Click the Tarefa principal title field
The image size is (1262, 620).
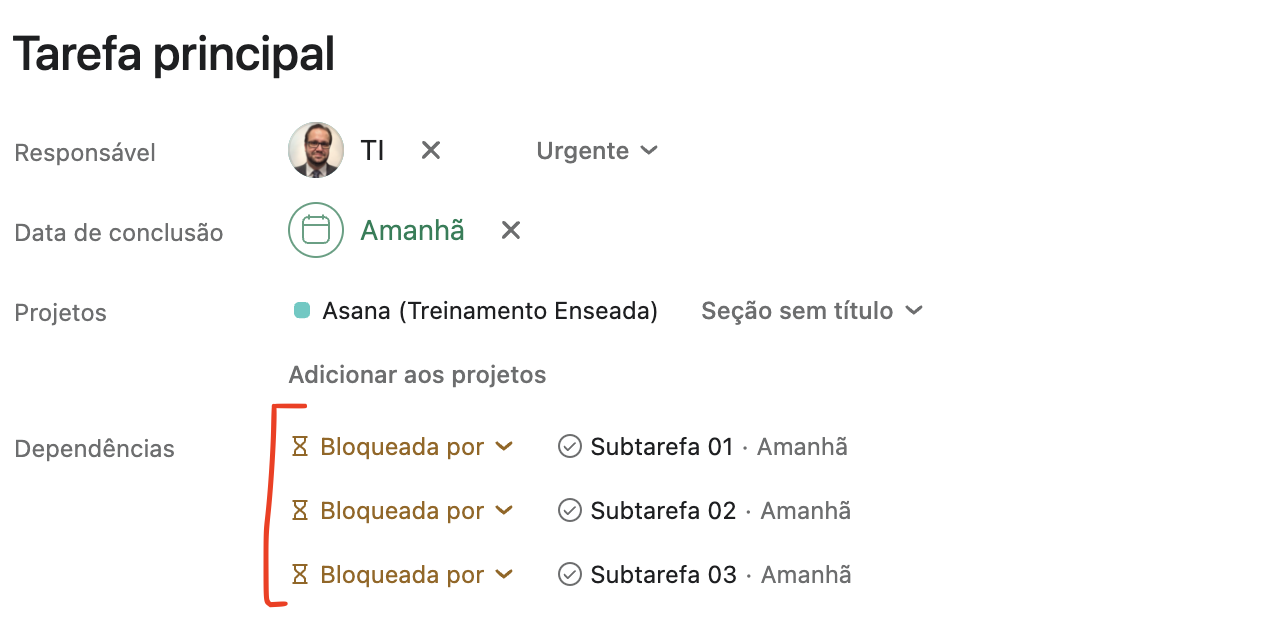(174, 54)
